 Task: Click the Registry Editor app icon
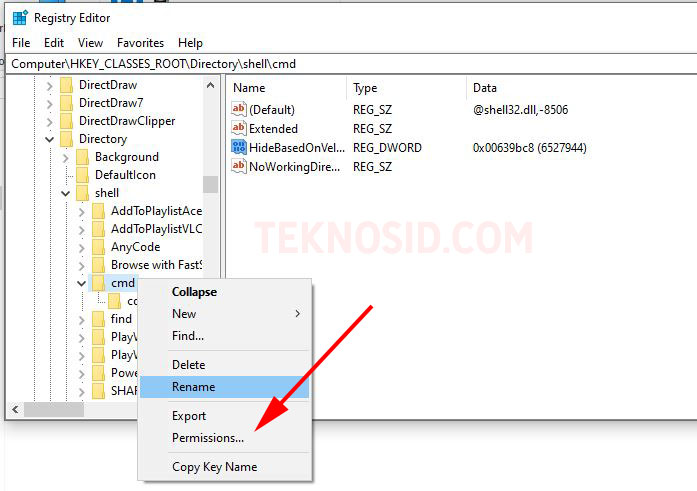[20, 18]
